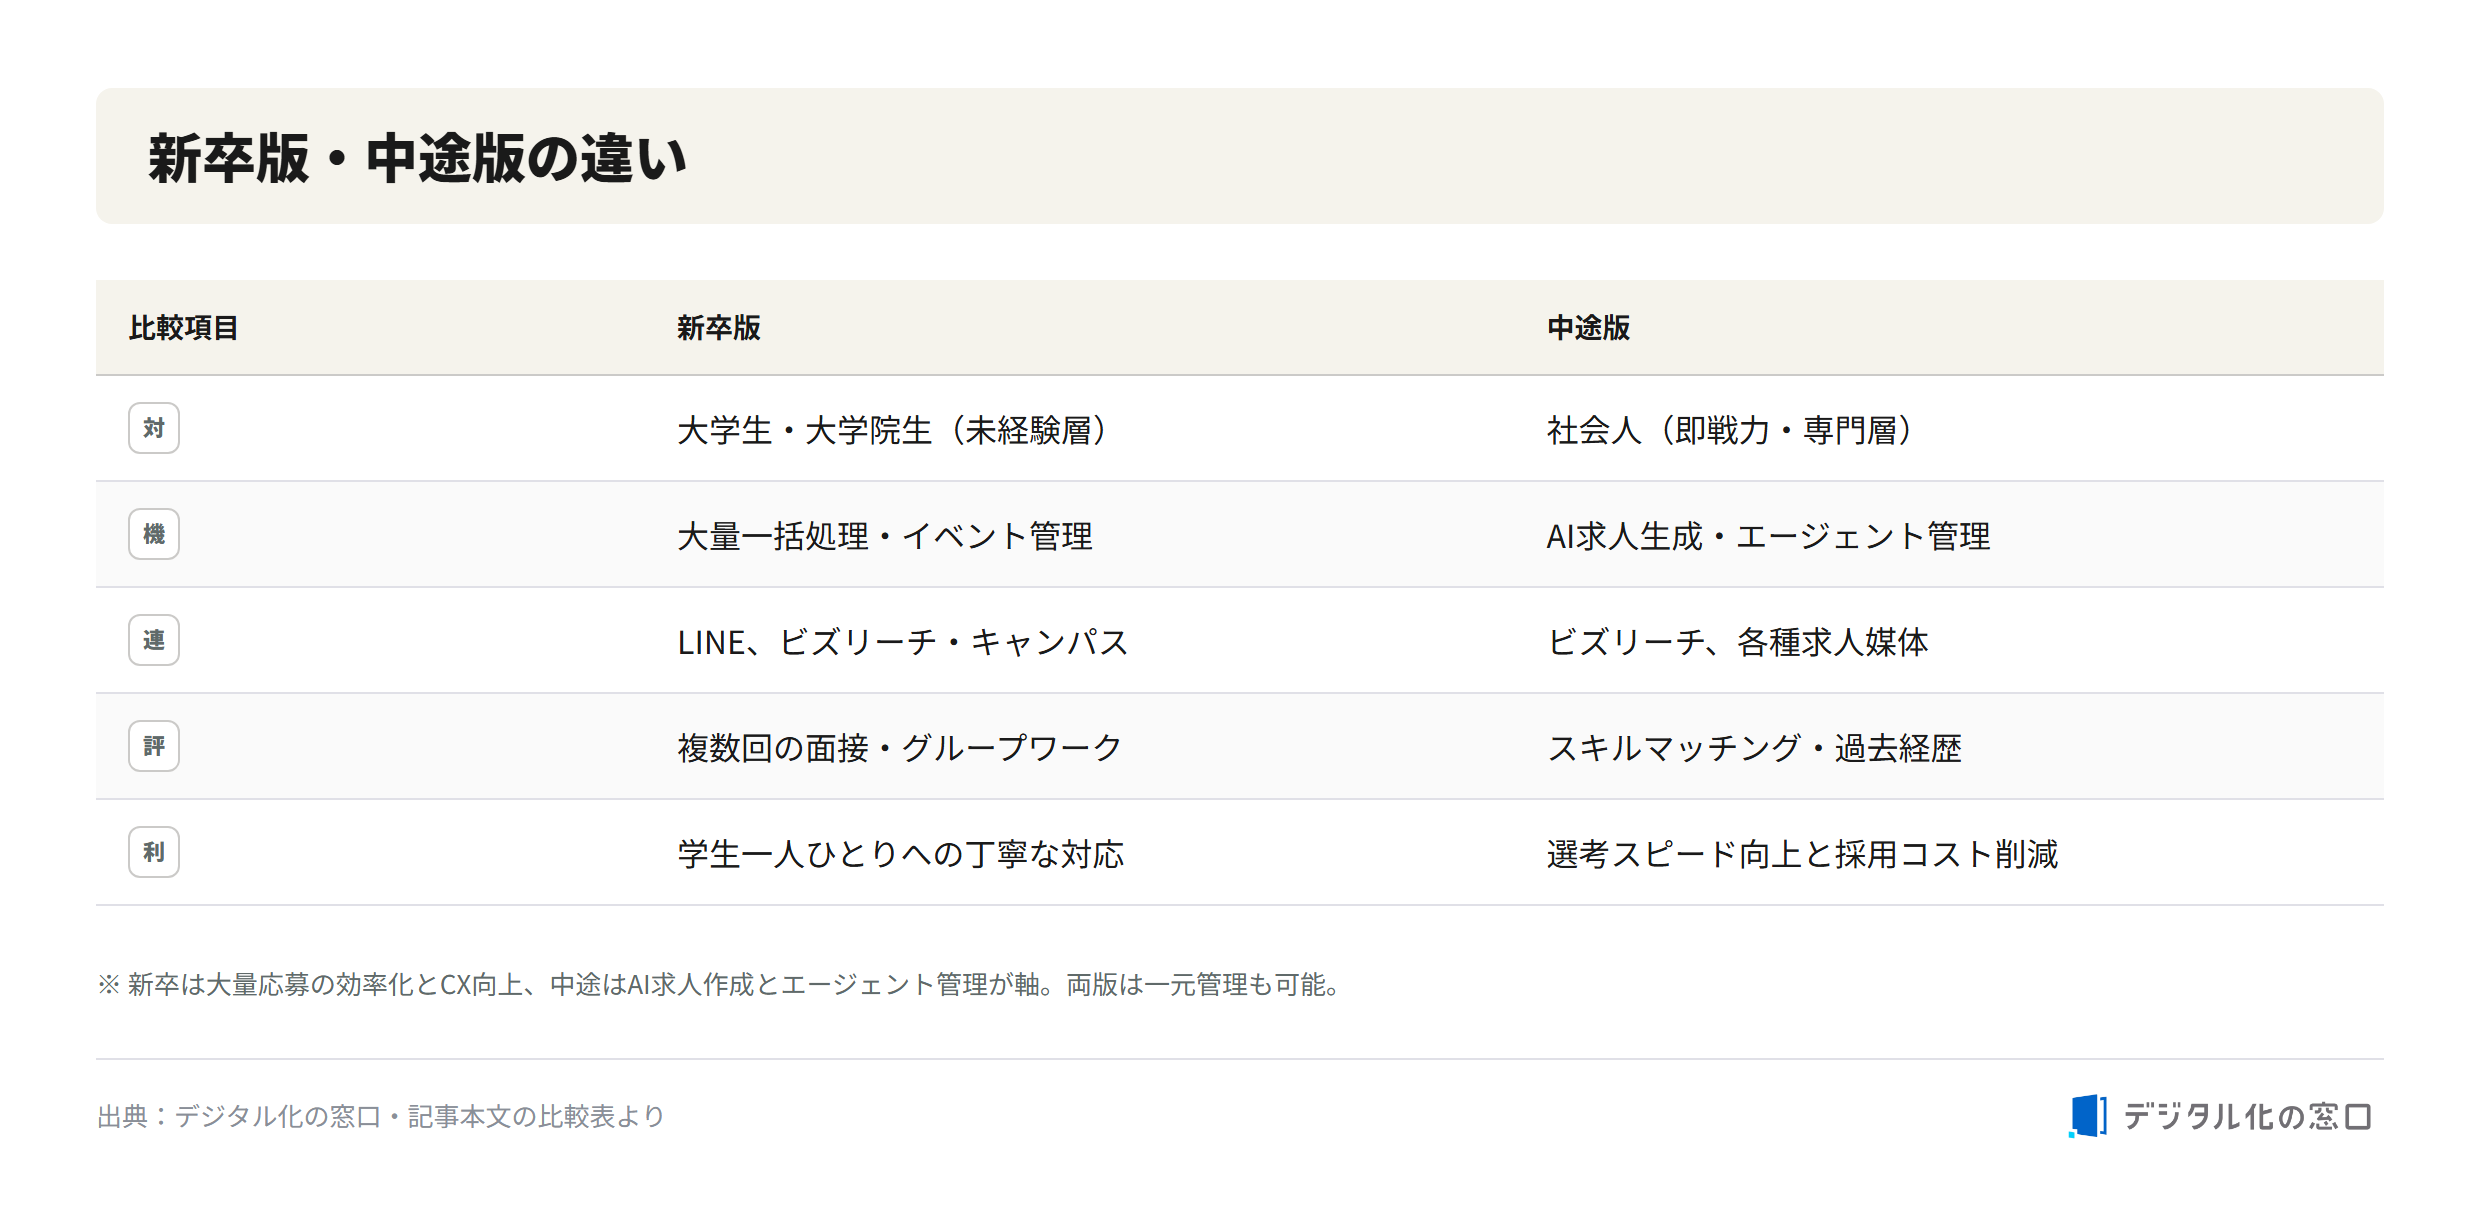This screenshot has width=2480, height=1232.
Task: Click the title 新卒版・中途版の違い
Action: click(417, 158)
